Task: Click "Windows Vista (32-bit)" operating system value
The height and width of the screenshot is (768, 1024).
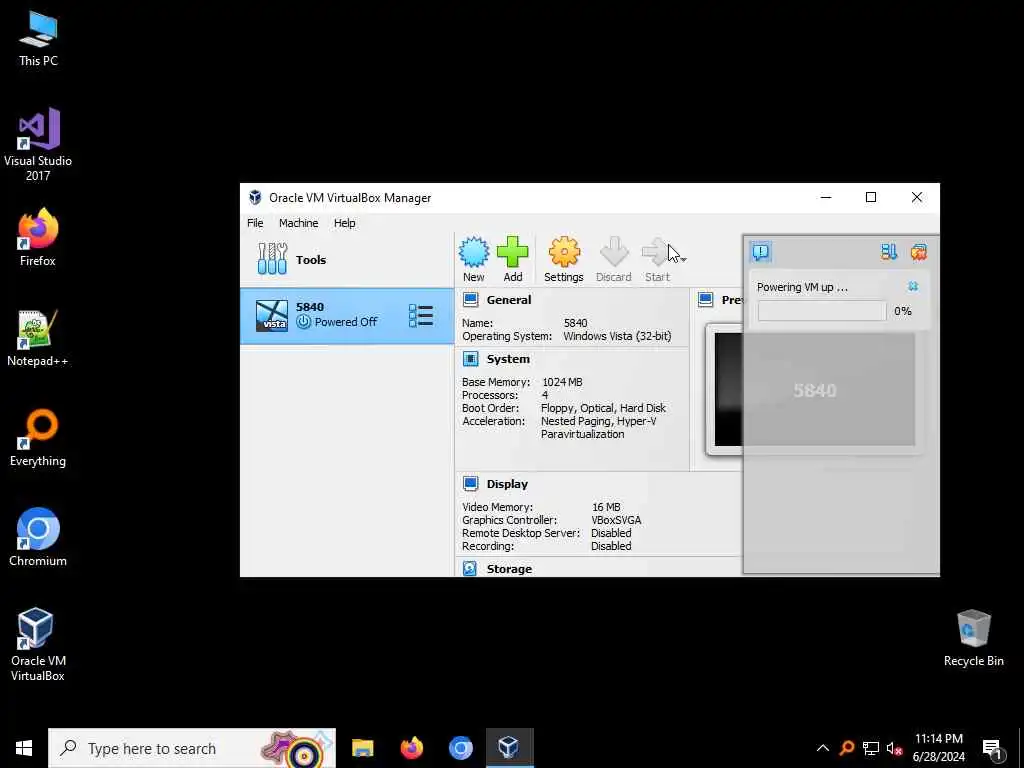Action: coord(617,336)
